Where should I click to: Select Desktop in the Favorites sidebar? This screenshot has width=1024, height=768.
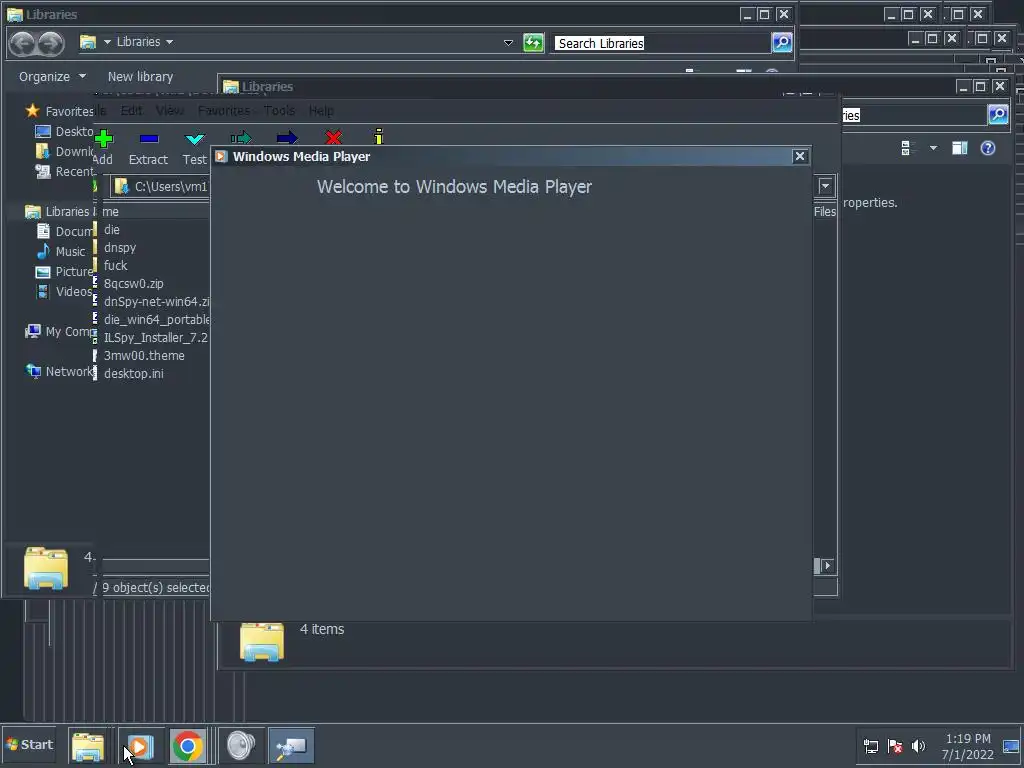coord(64,131)
